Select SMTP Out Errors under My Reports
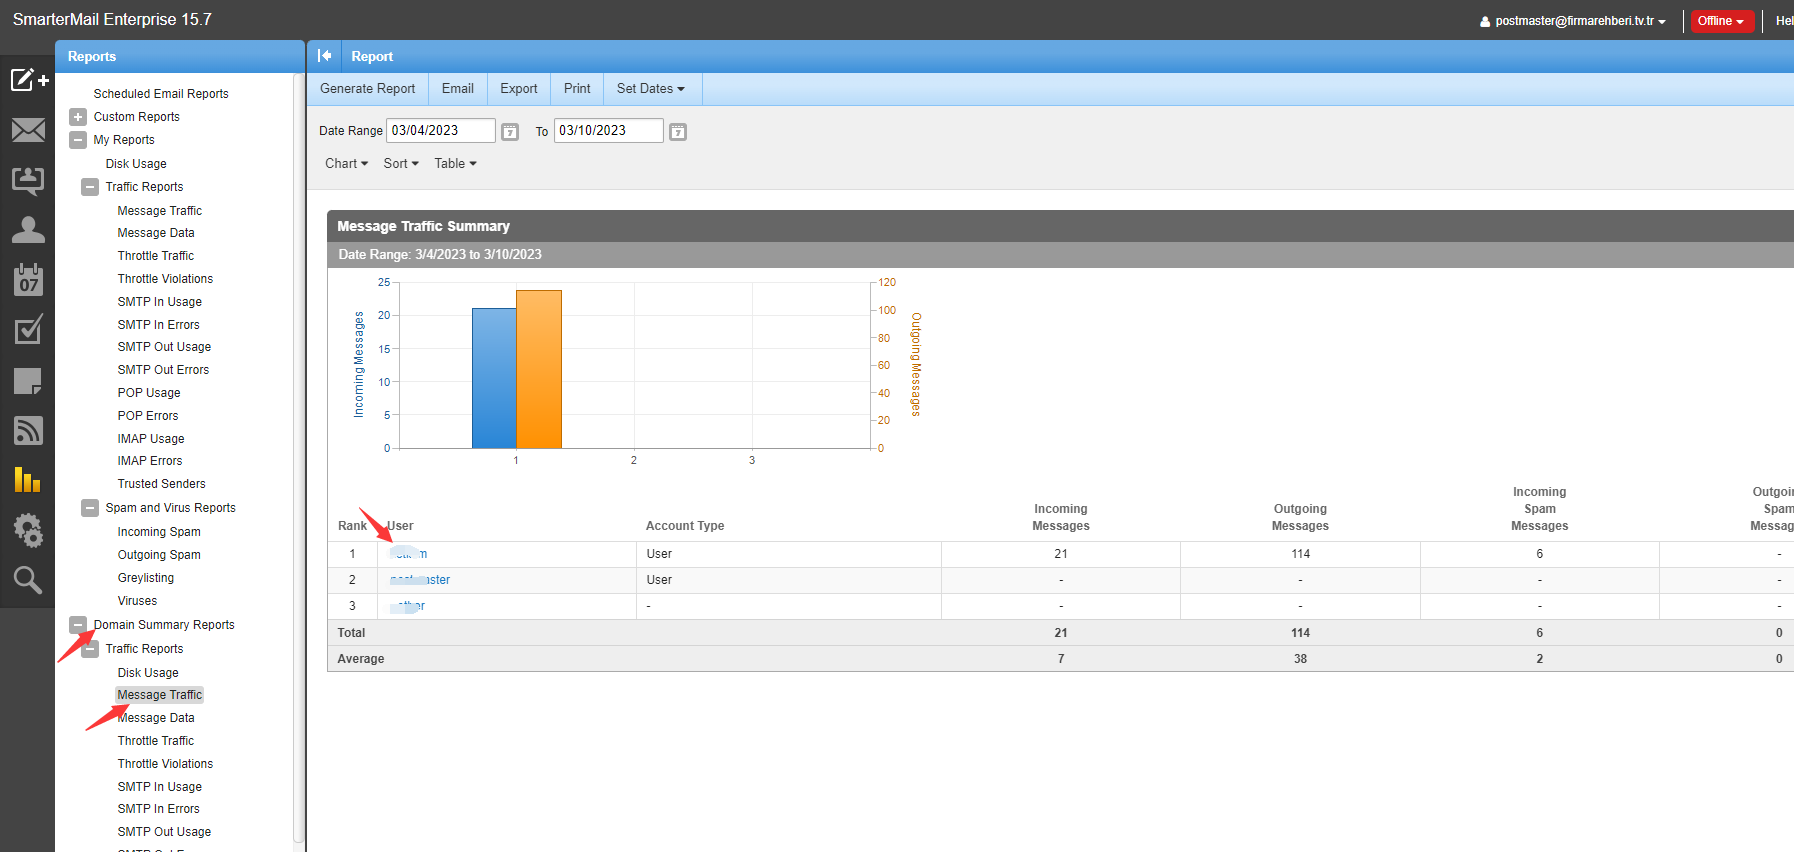Viewport: 1794px width, 852px height. click(x=163, y=370)
